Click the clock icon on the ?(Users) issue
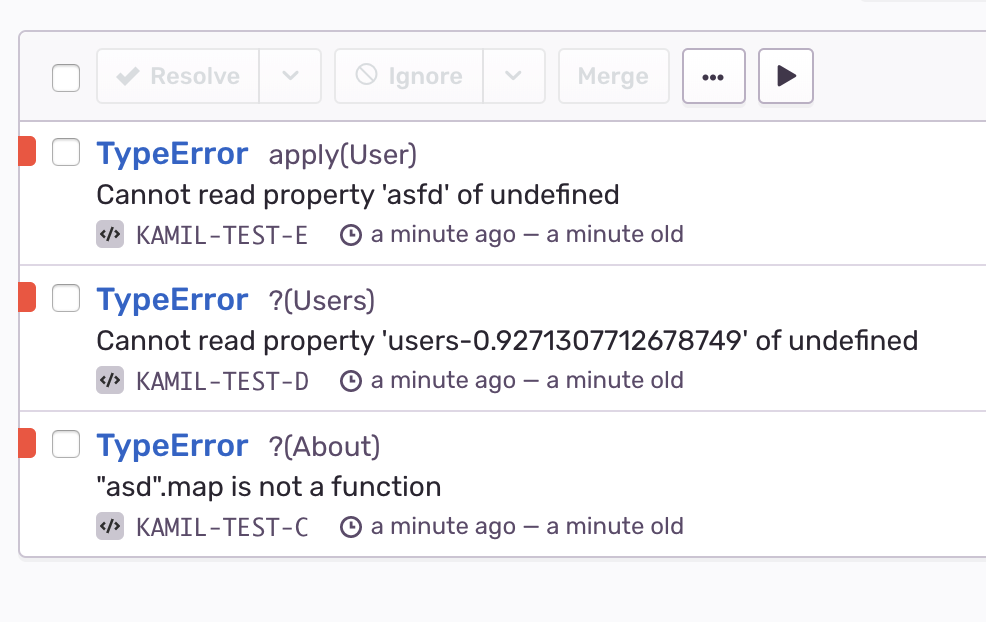 [x=350, y=380]
